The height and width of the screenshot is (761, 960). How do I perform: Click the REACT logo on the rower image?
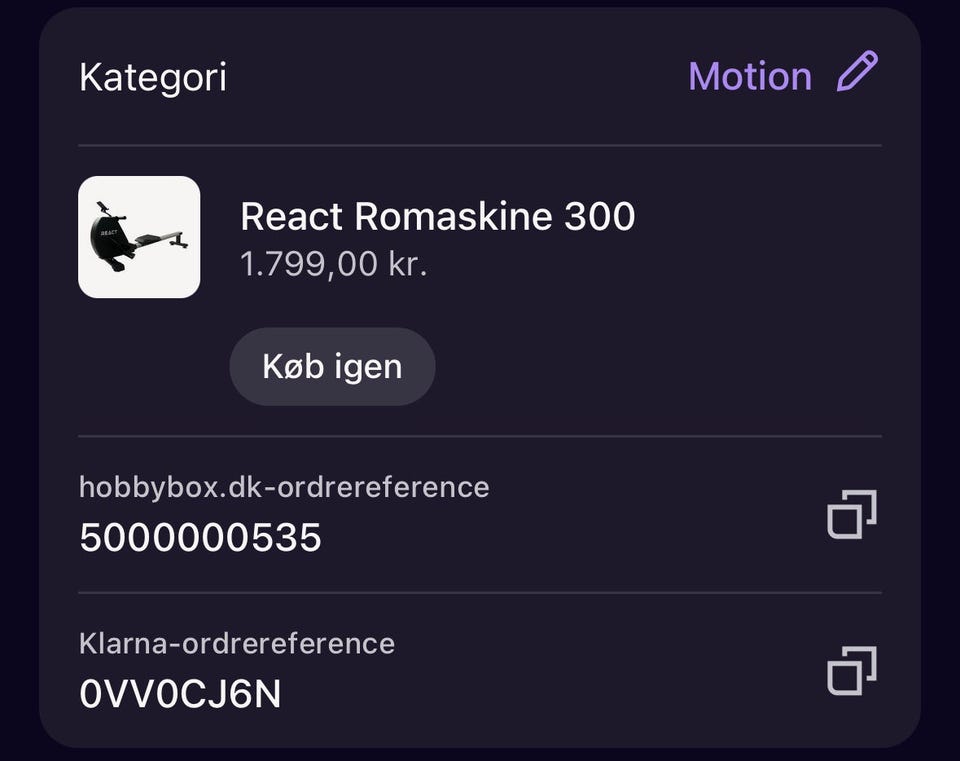pyautogui.click(x=109, y=231)
